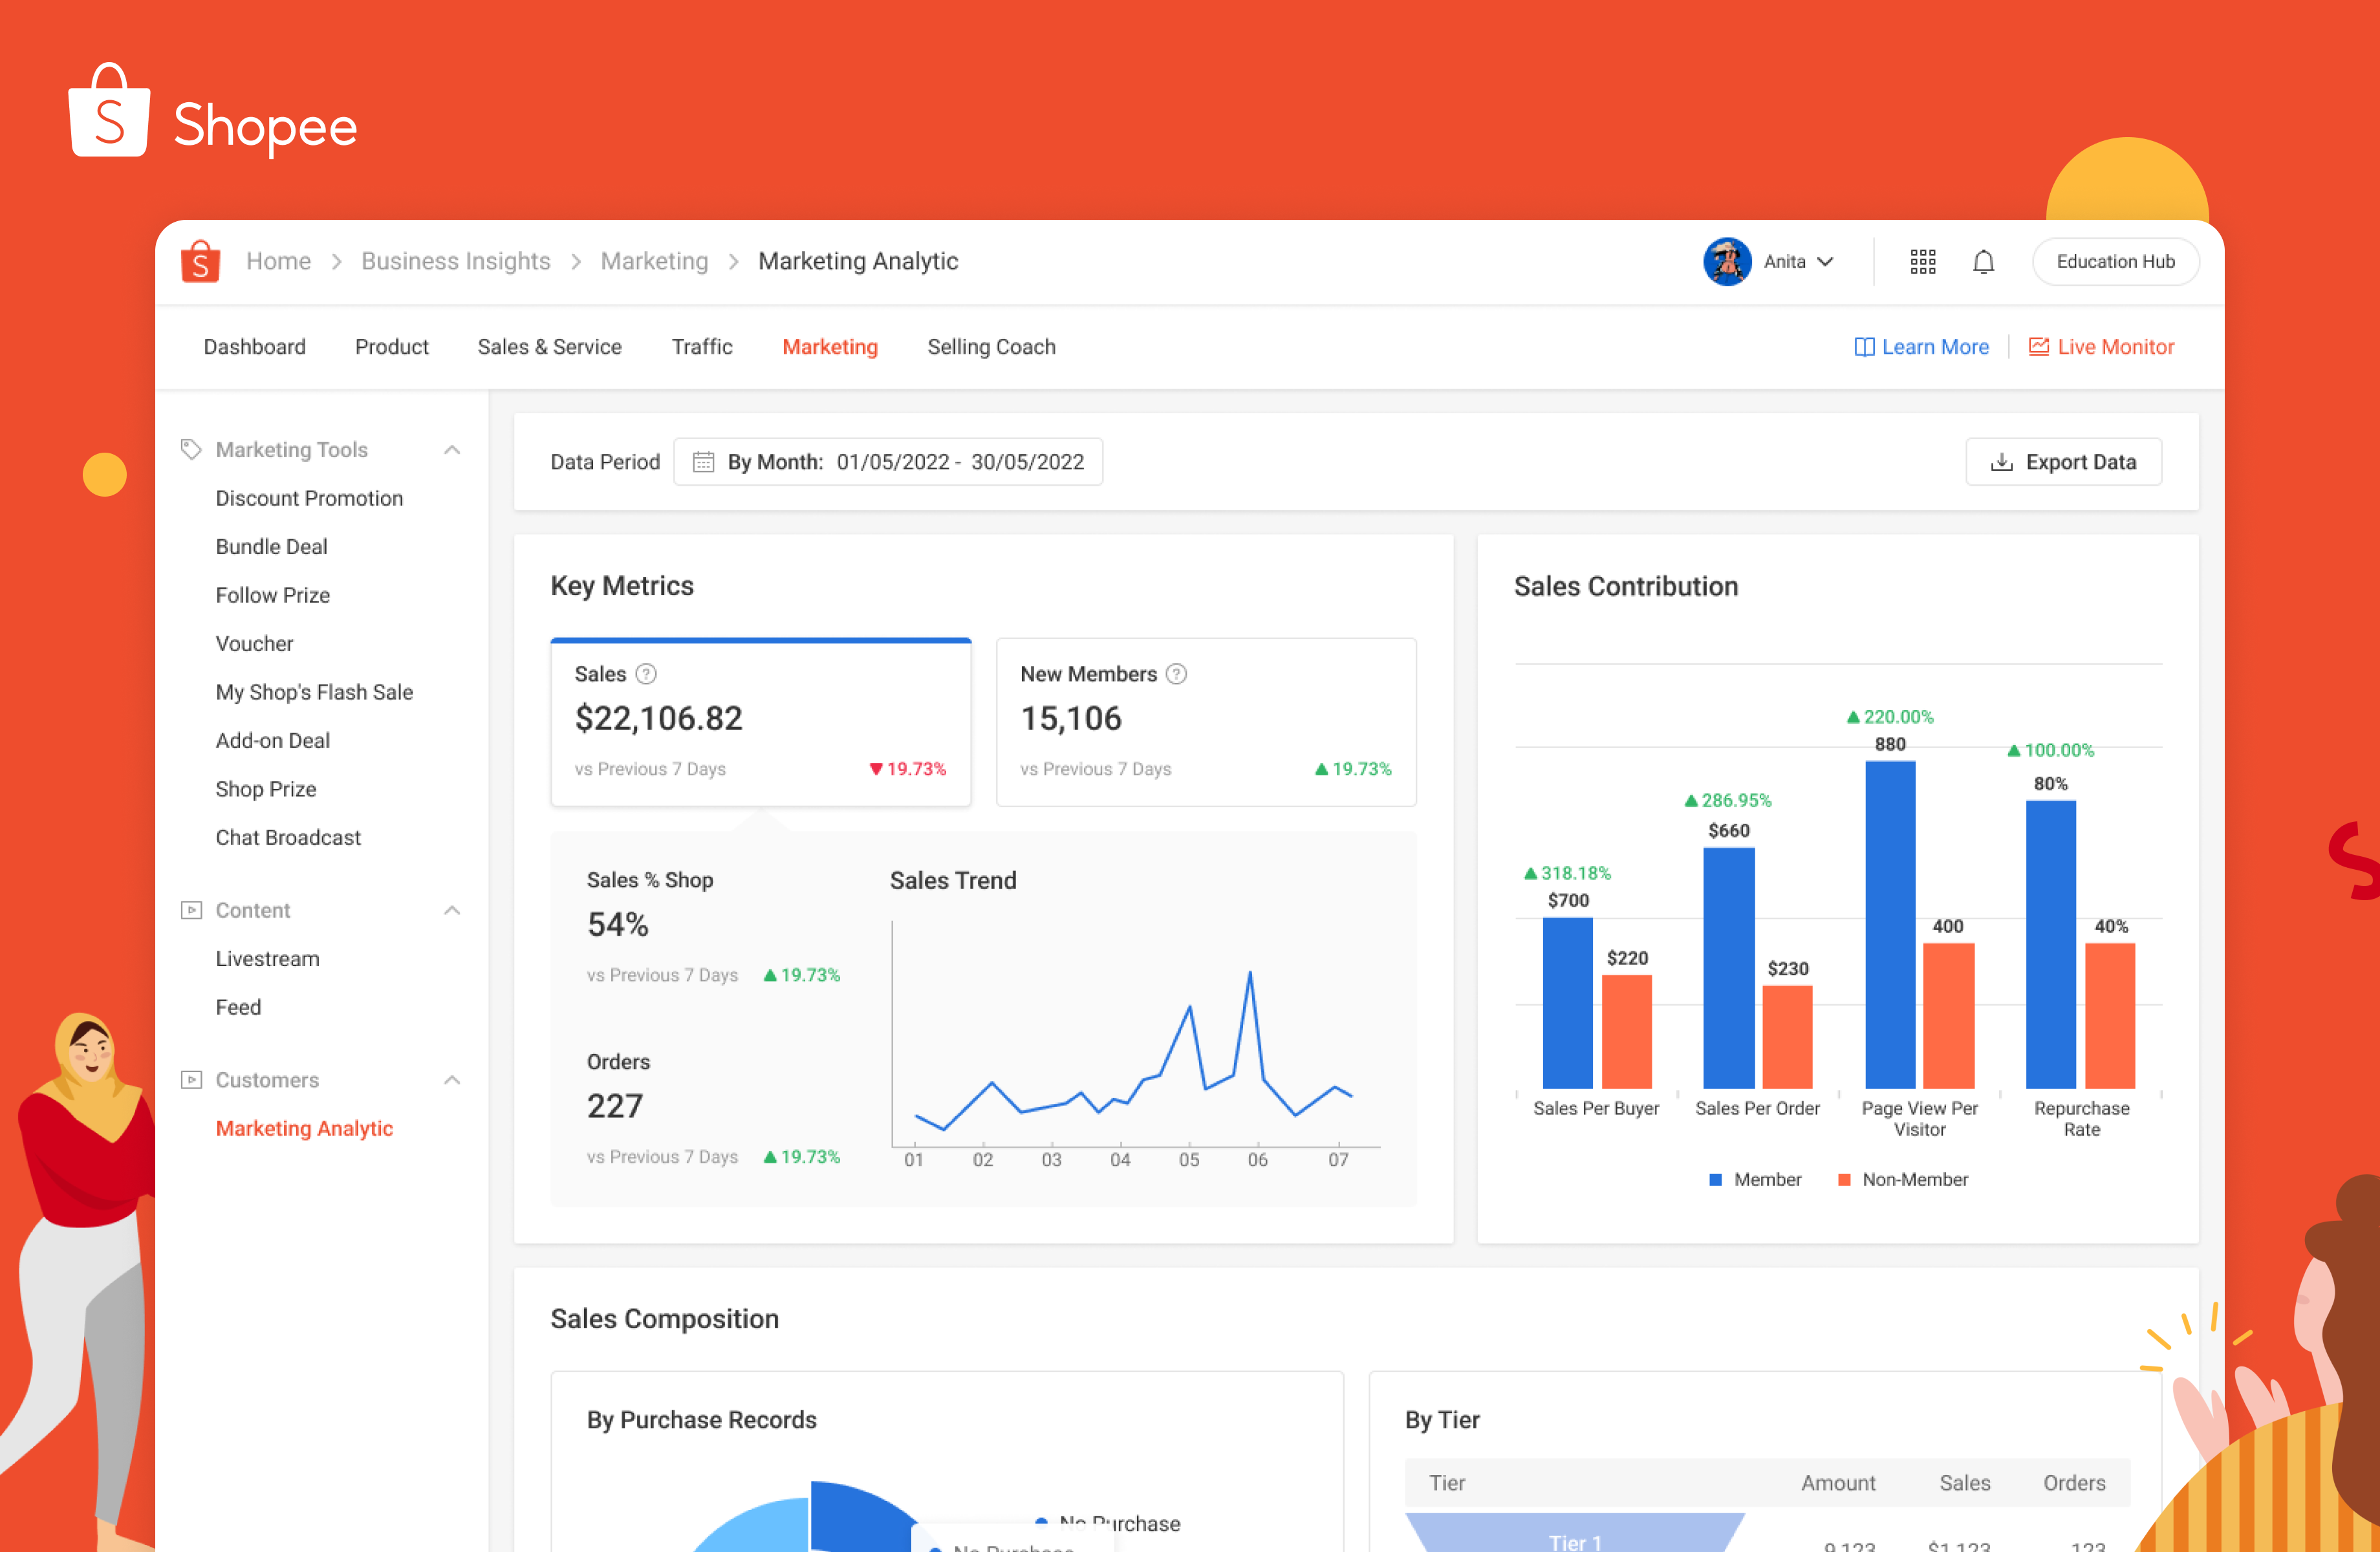Click the 54% Sales % Shop value

(x=617, y=925)
